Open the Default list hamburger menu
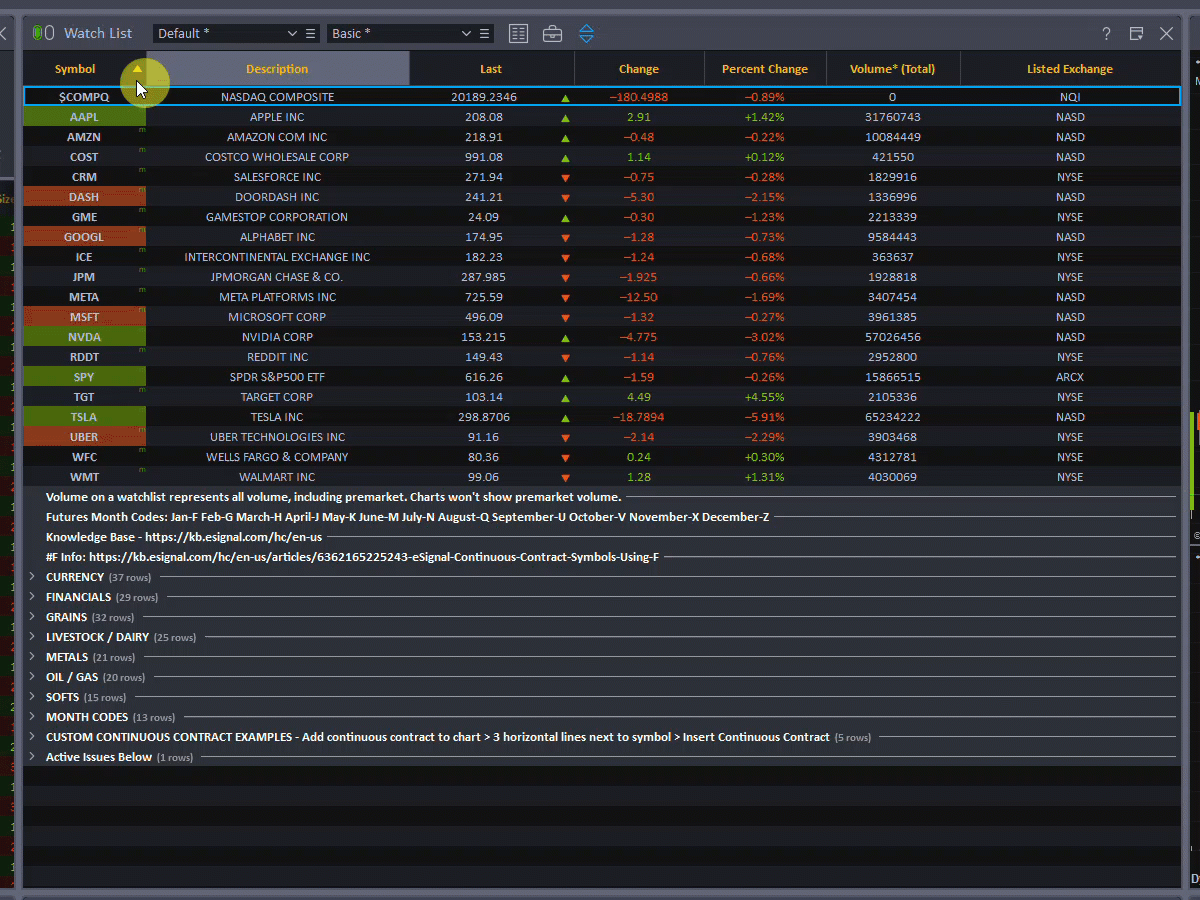The image size is (1200, 900). (x=311, y=34)
